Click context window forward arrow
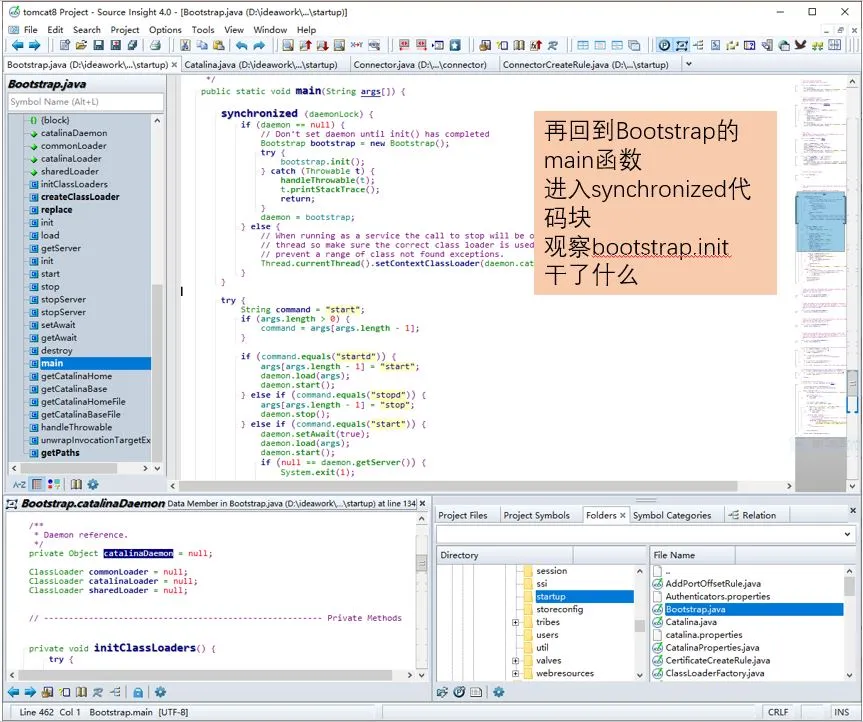 point(30,692)
